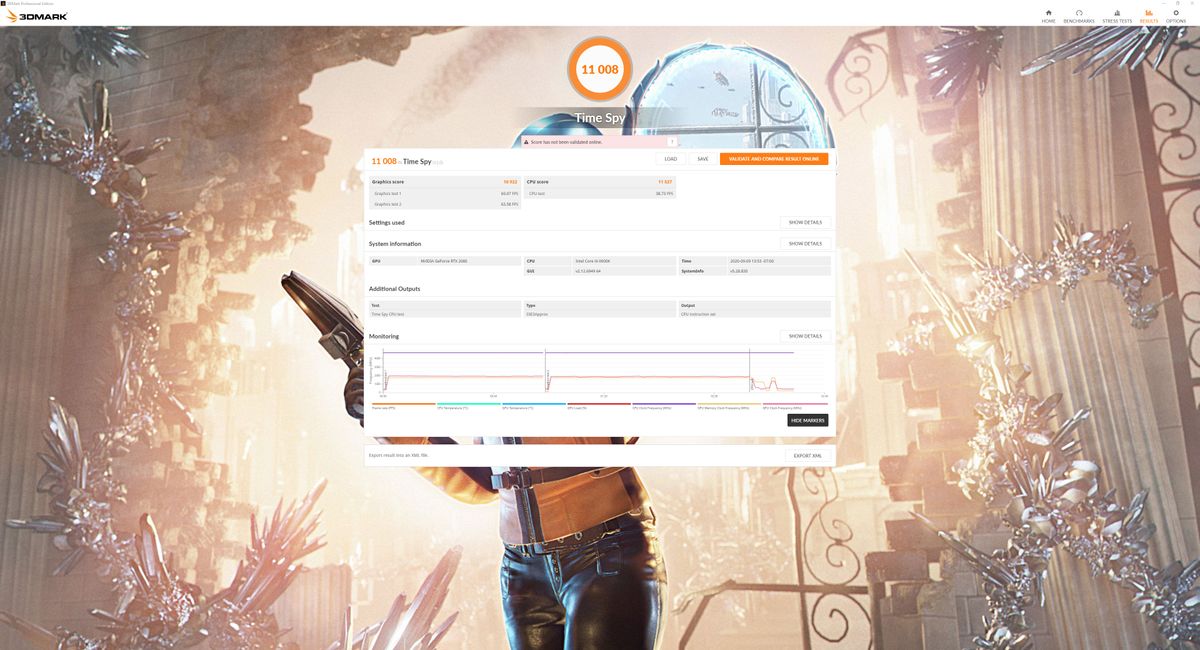Viewport: 1200px width, 650px height.
Task: Click the warning triangle icon
Action: pos(526,142)
